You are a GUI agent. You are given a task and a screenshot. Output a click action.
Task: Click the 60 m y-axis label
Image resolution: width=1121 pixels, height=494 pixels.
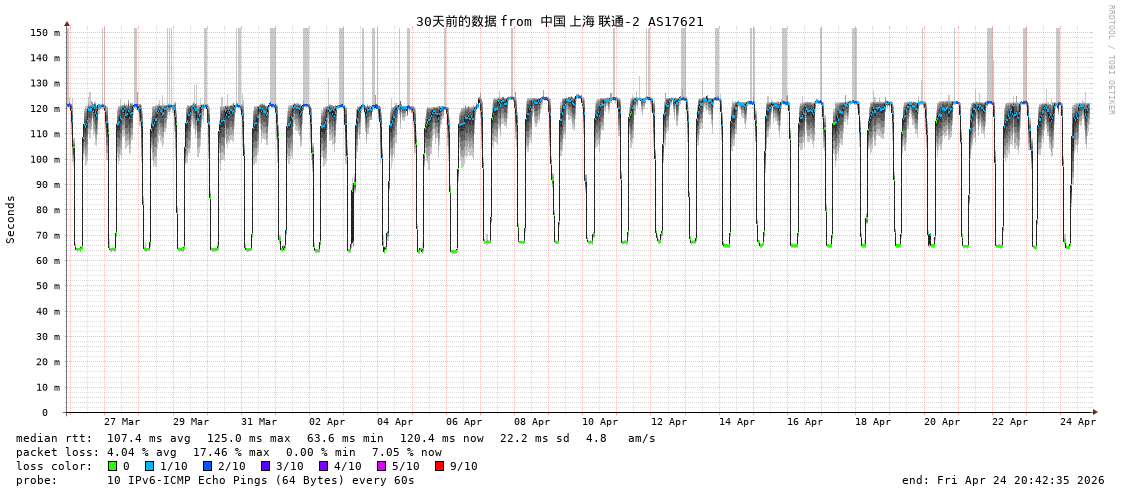[x=47, y=261]
